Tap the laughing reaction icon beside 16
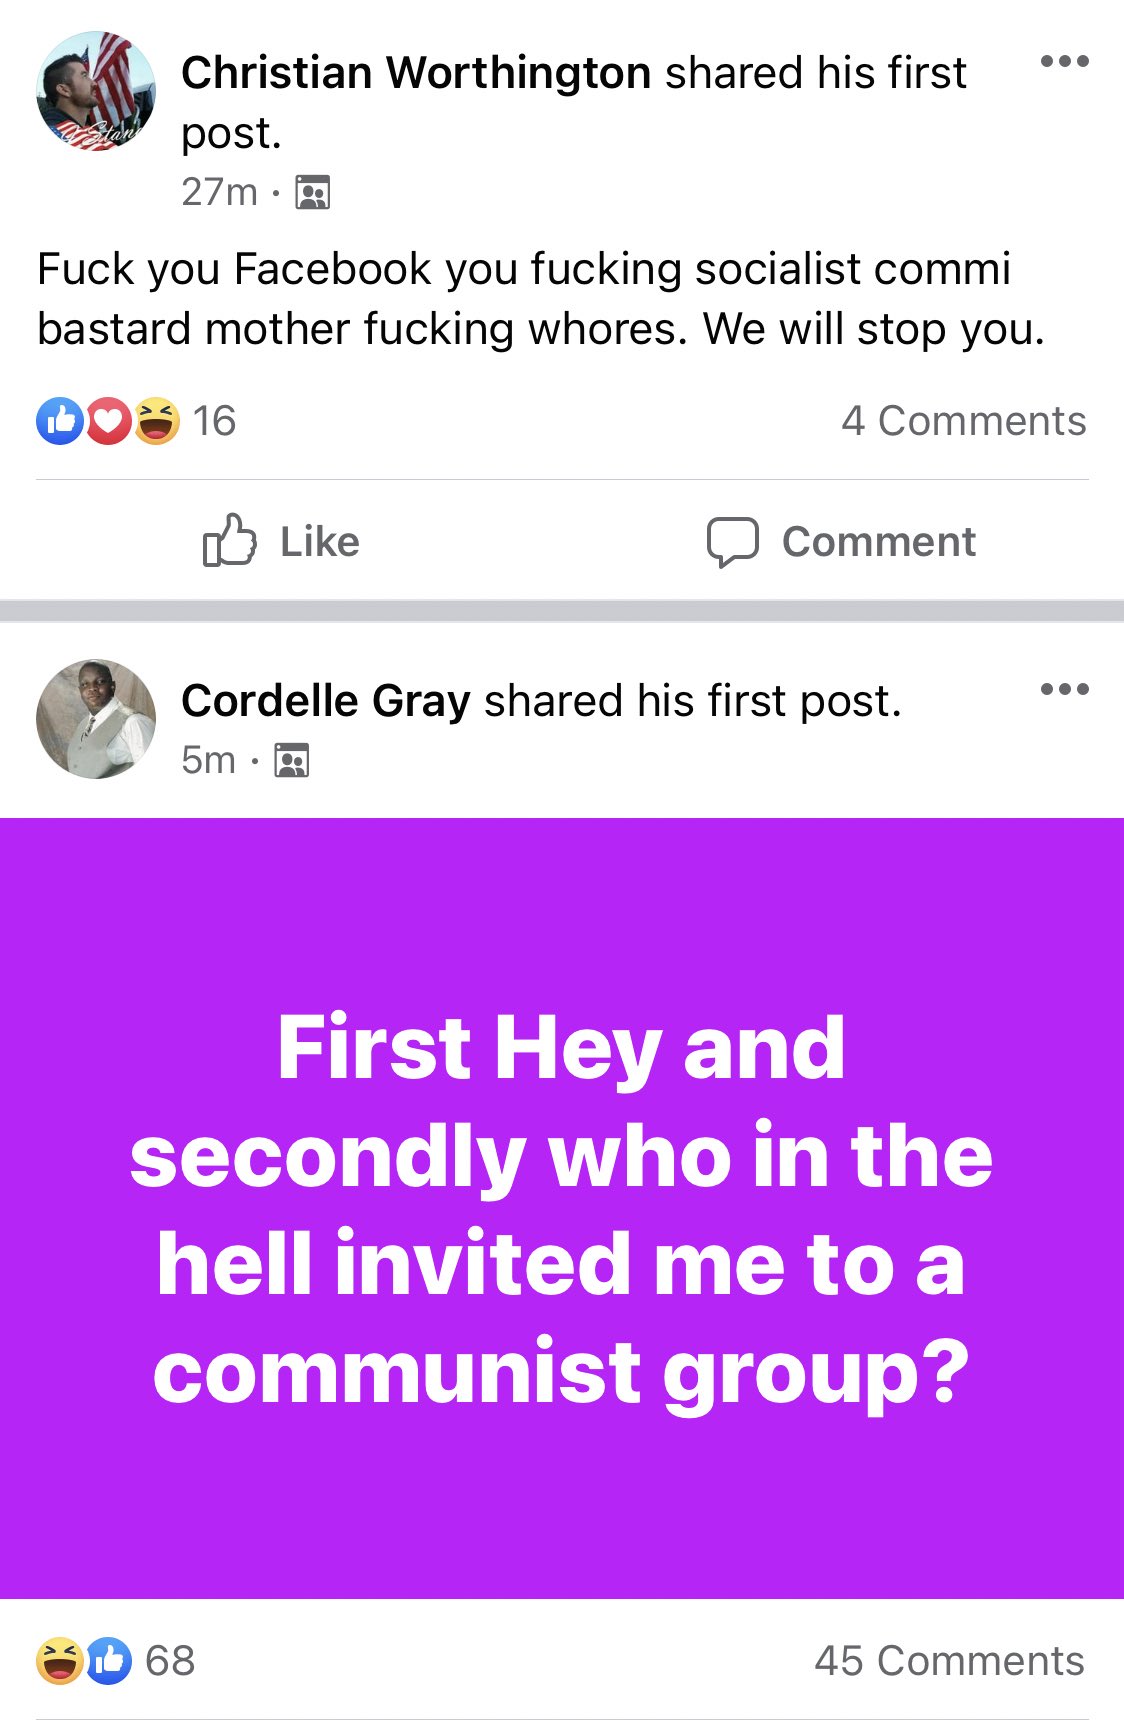The height and width of the screenshot is (1722, 1124). point(157,421)
